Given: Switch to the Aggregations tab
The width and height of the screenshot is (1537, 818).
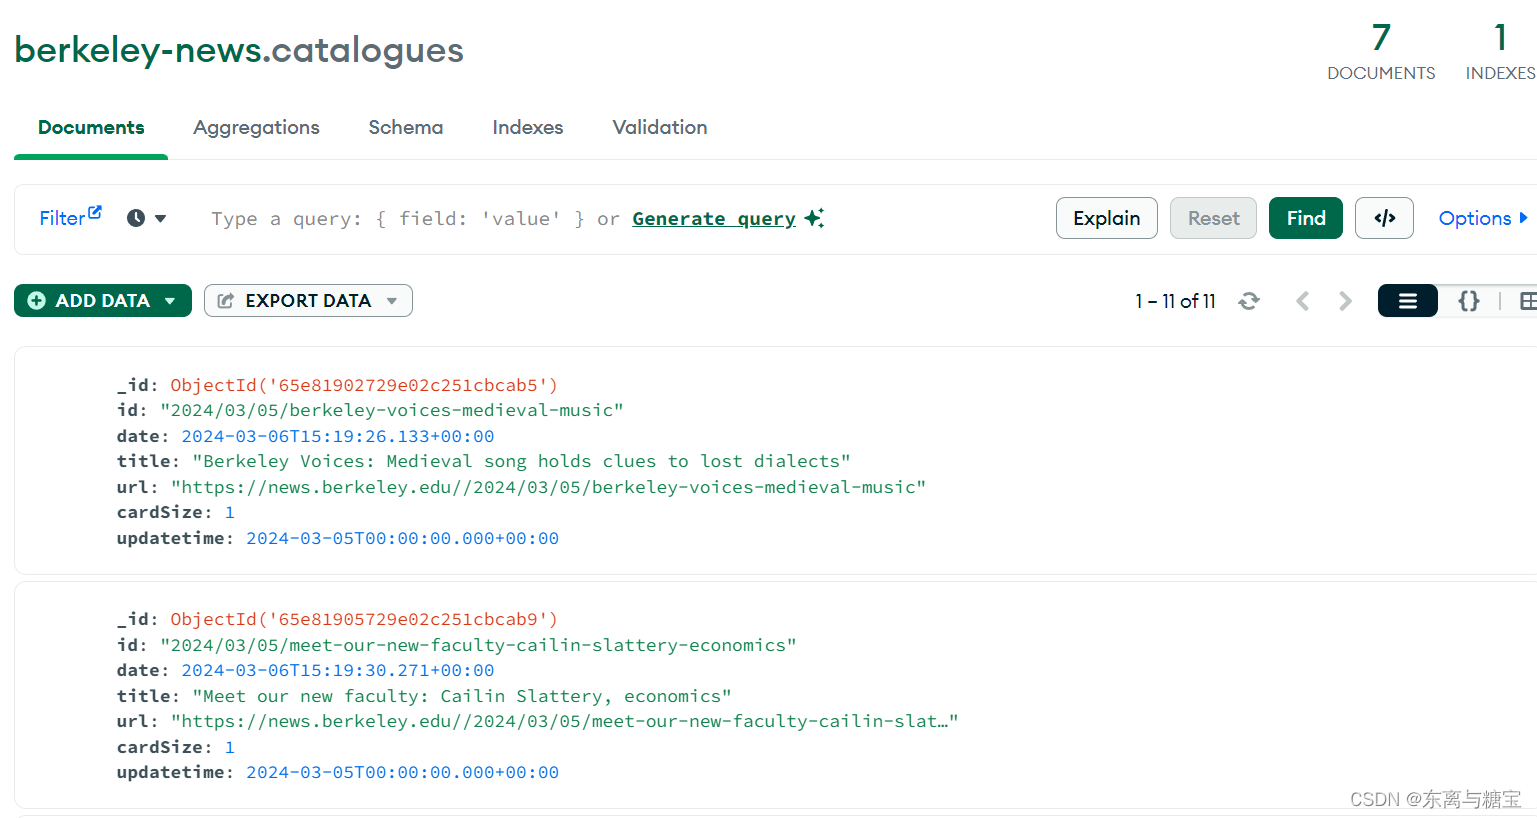Looking at the screenshot, I should click(256, 127).
